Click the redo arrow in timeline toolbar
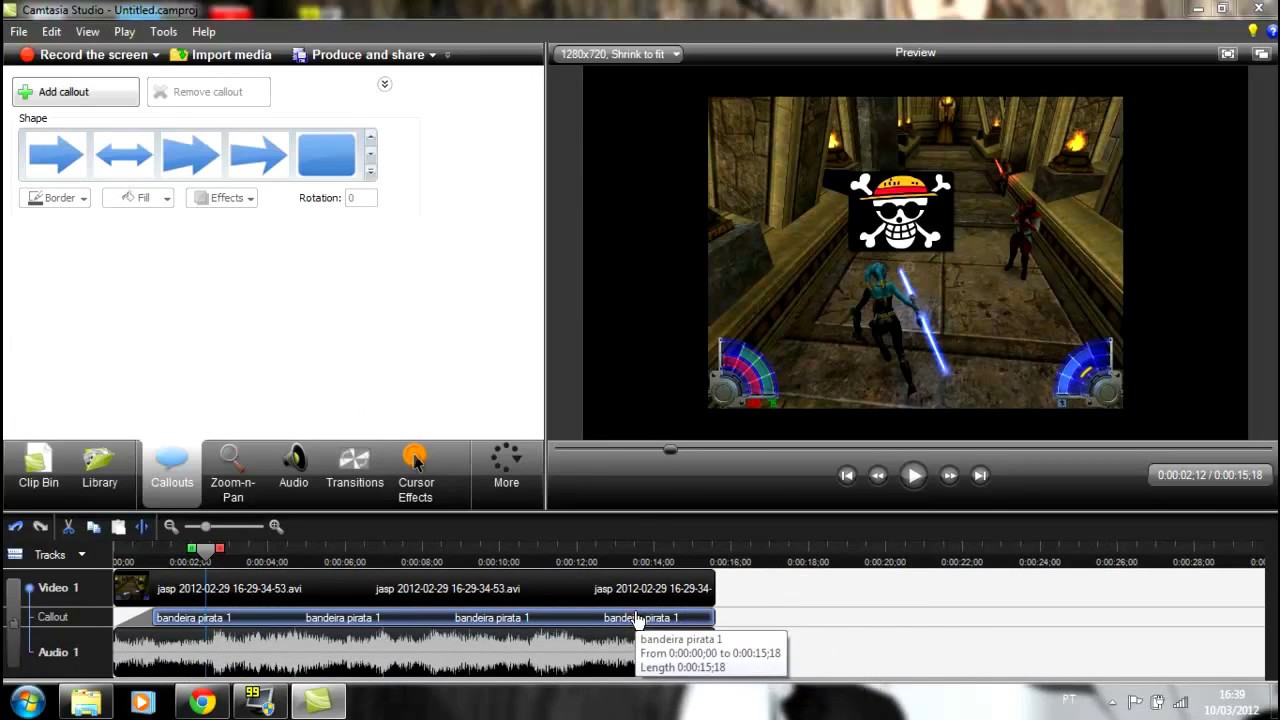Image resolution: width=1280 pixels, height=720 pixels. 40,527
